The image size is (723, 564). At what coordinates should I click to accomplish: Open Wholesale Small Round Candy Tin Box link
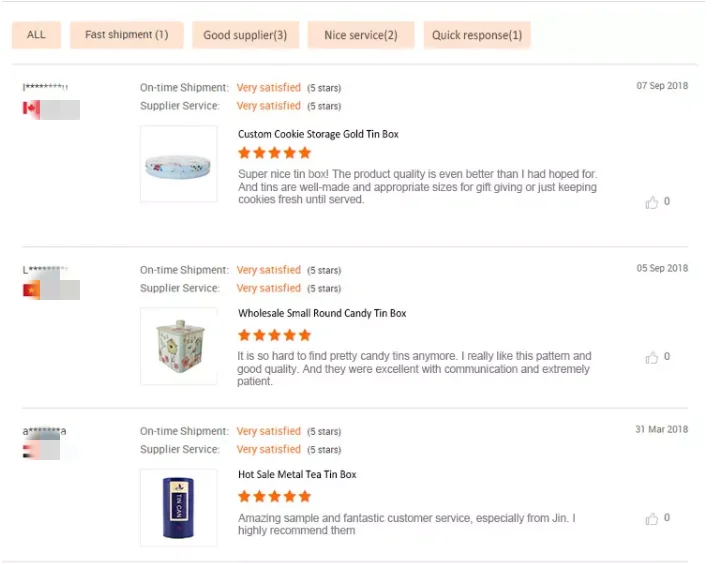(322, 313)
